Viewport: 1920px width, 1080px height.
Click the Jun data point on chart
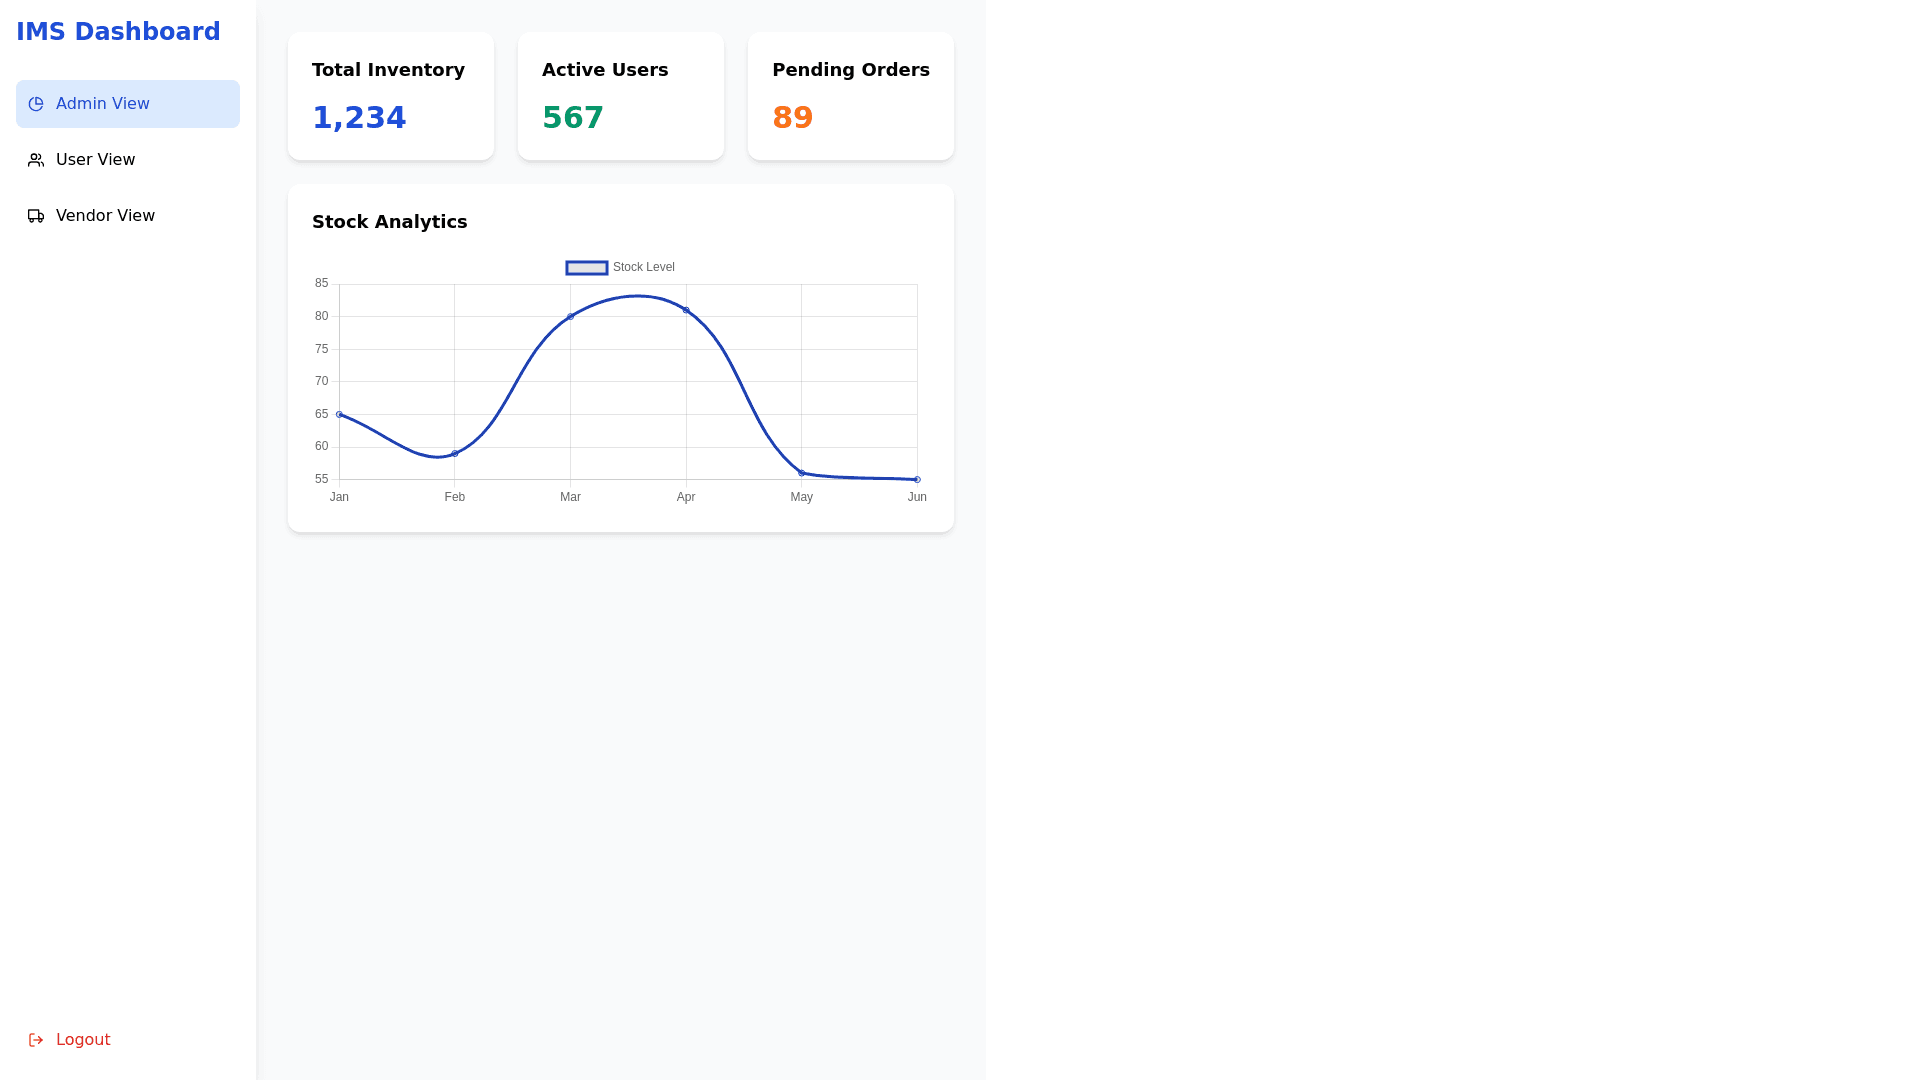pos(917,480)
